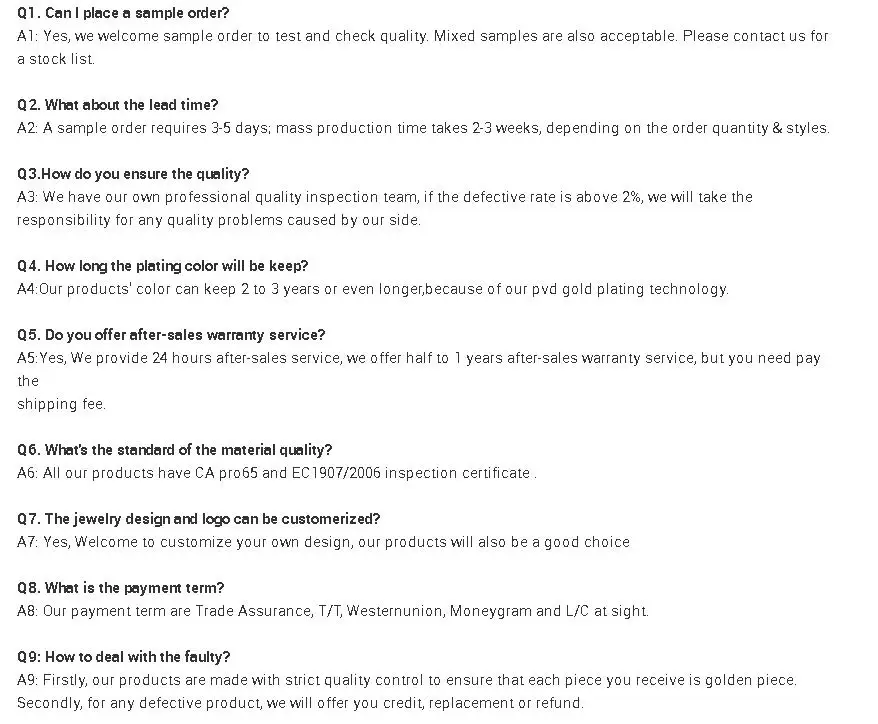Click the Q6 material quality standard heading

pyautogui.click(x=175, y=450)
